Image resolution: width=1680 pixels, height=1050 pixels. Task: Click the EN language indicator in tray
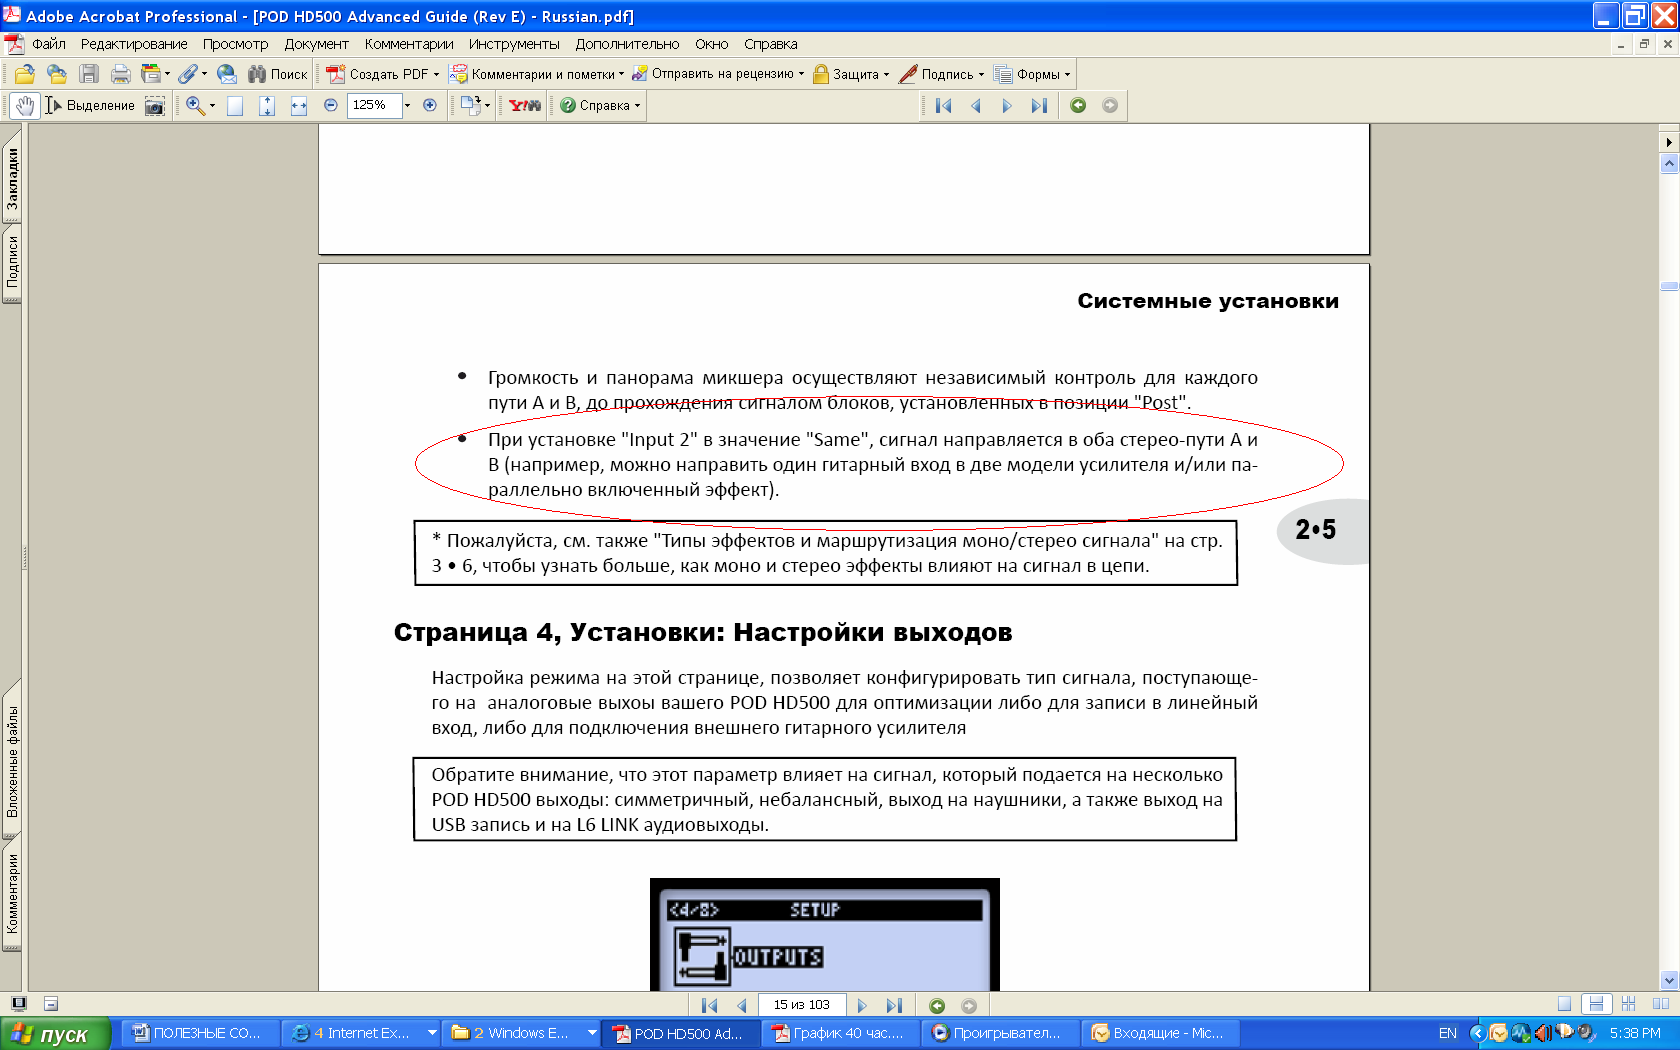[x=1448, y=1033]
